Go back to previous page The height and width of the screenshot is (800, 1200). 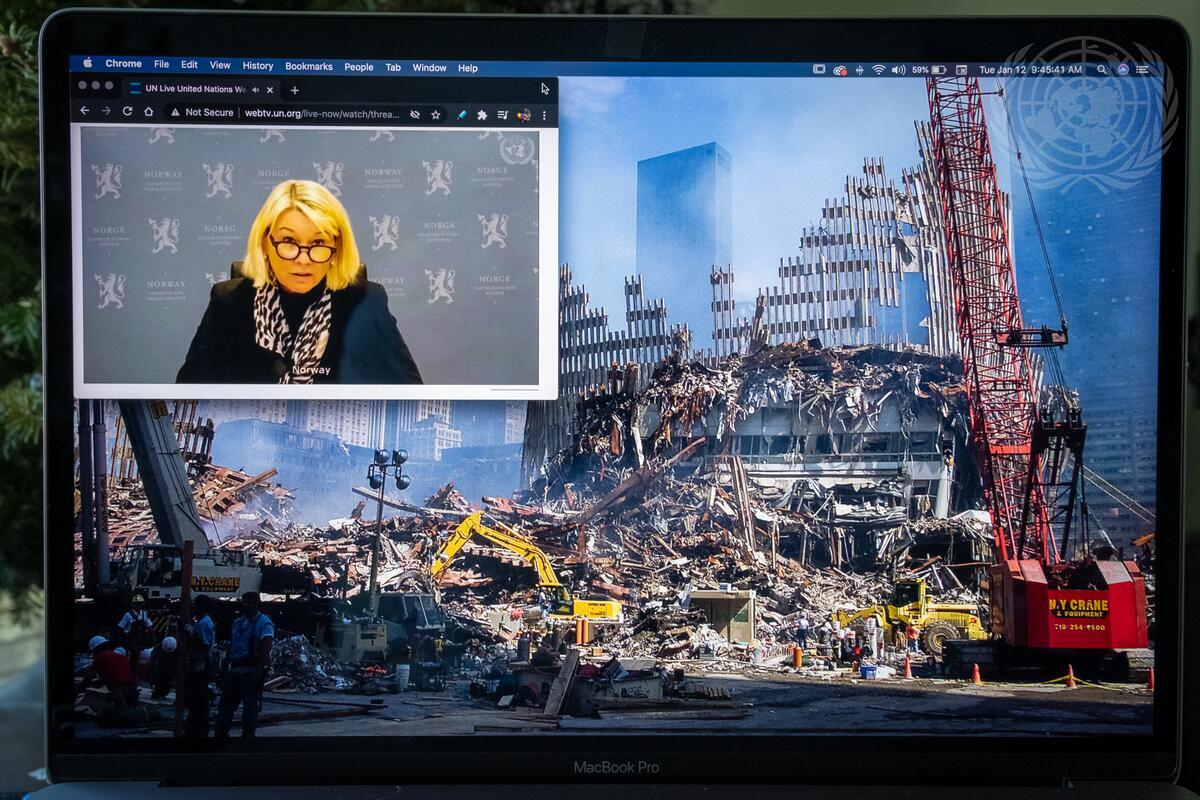[85, 112]
